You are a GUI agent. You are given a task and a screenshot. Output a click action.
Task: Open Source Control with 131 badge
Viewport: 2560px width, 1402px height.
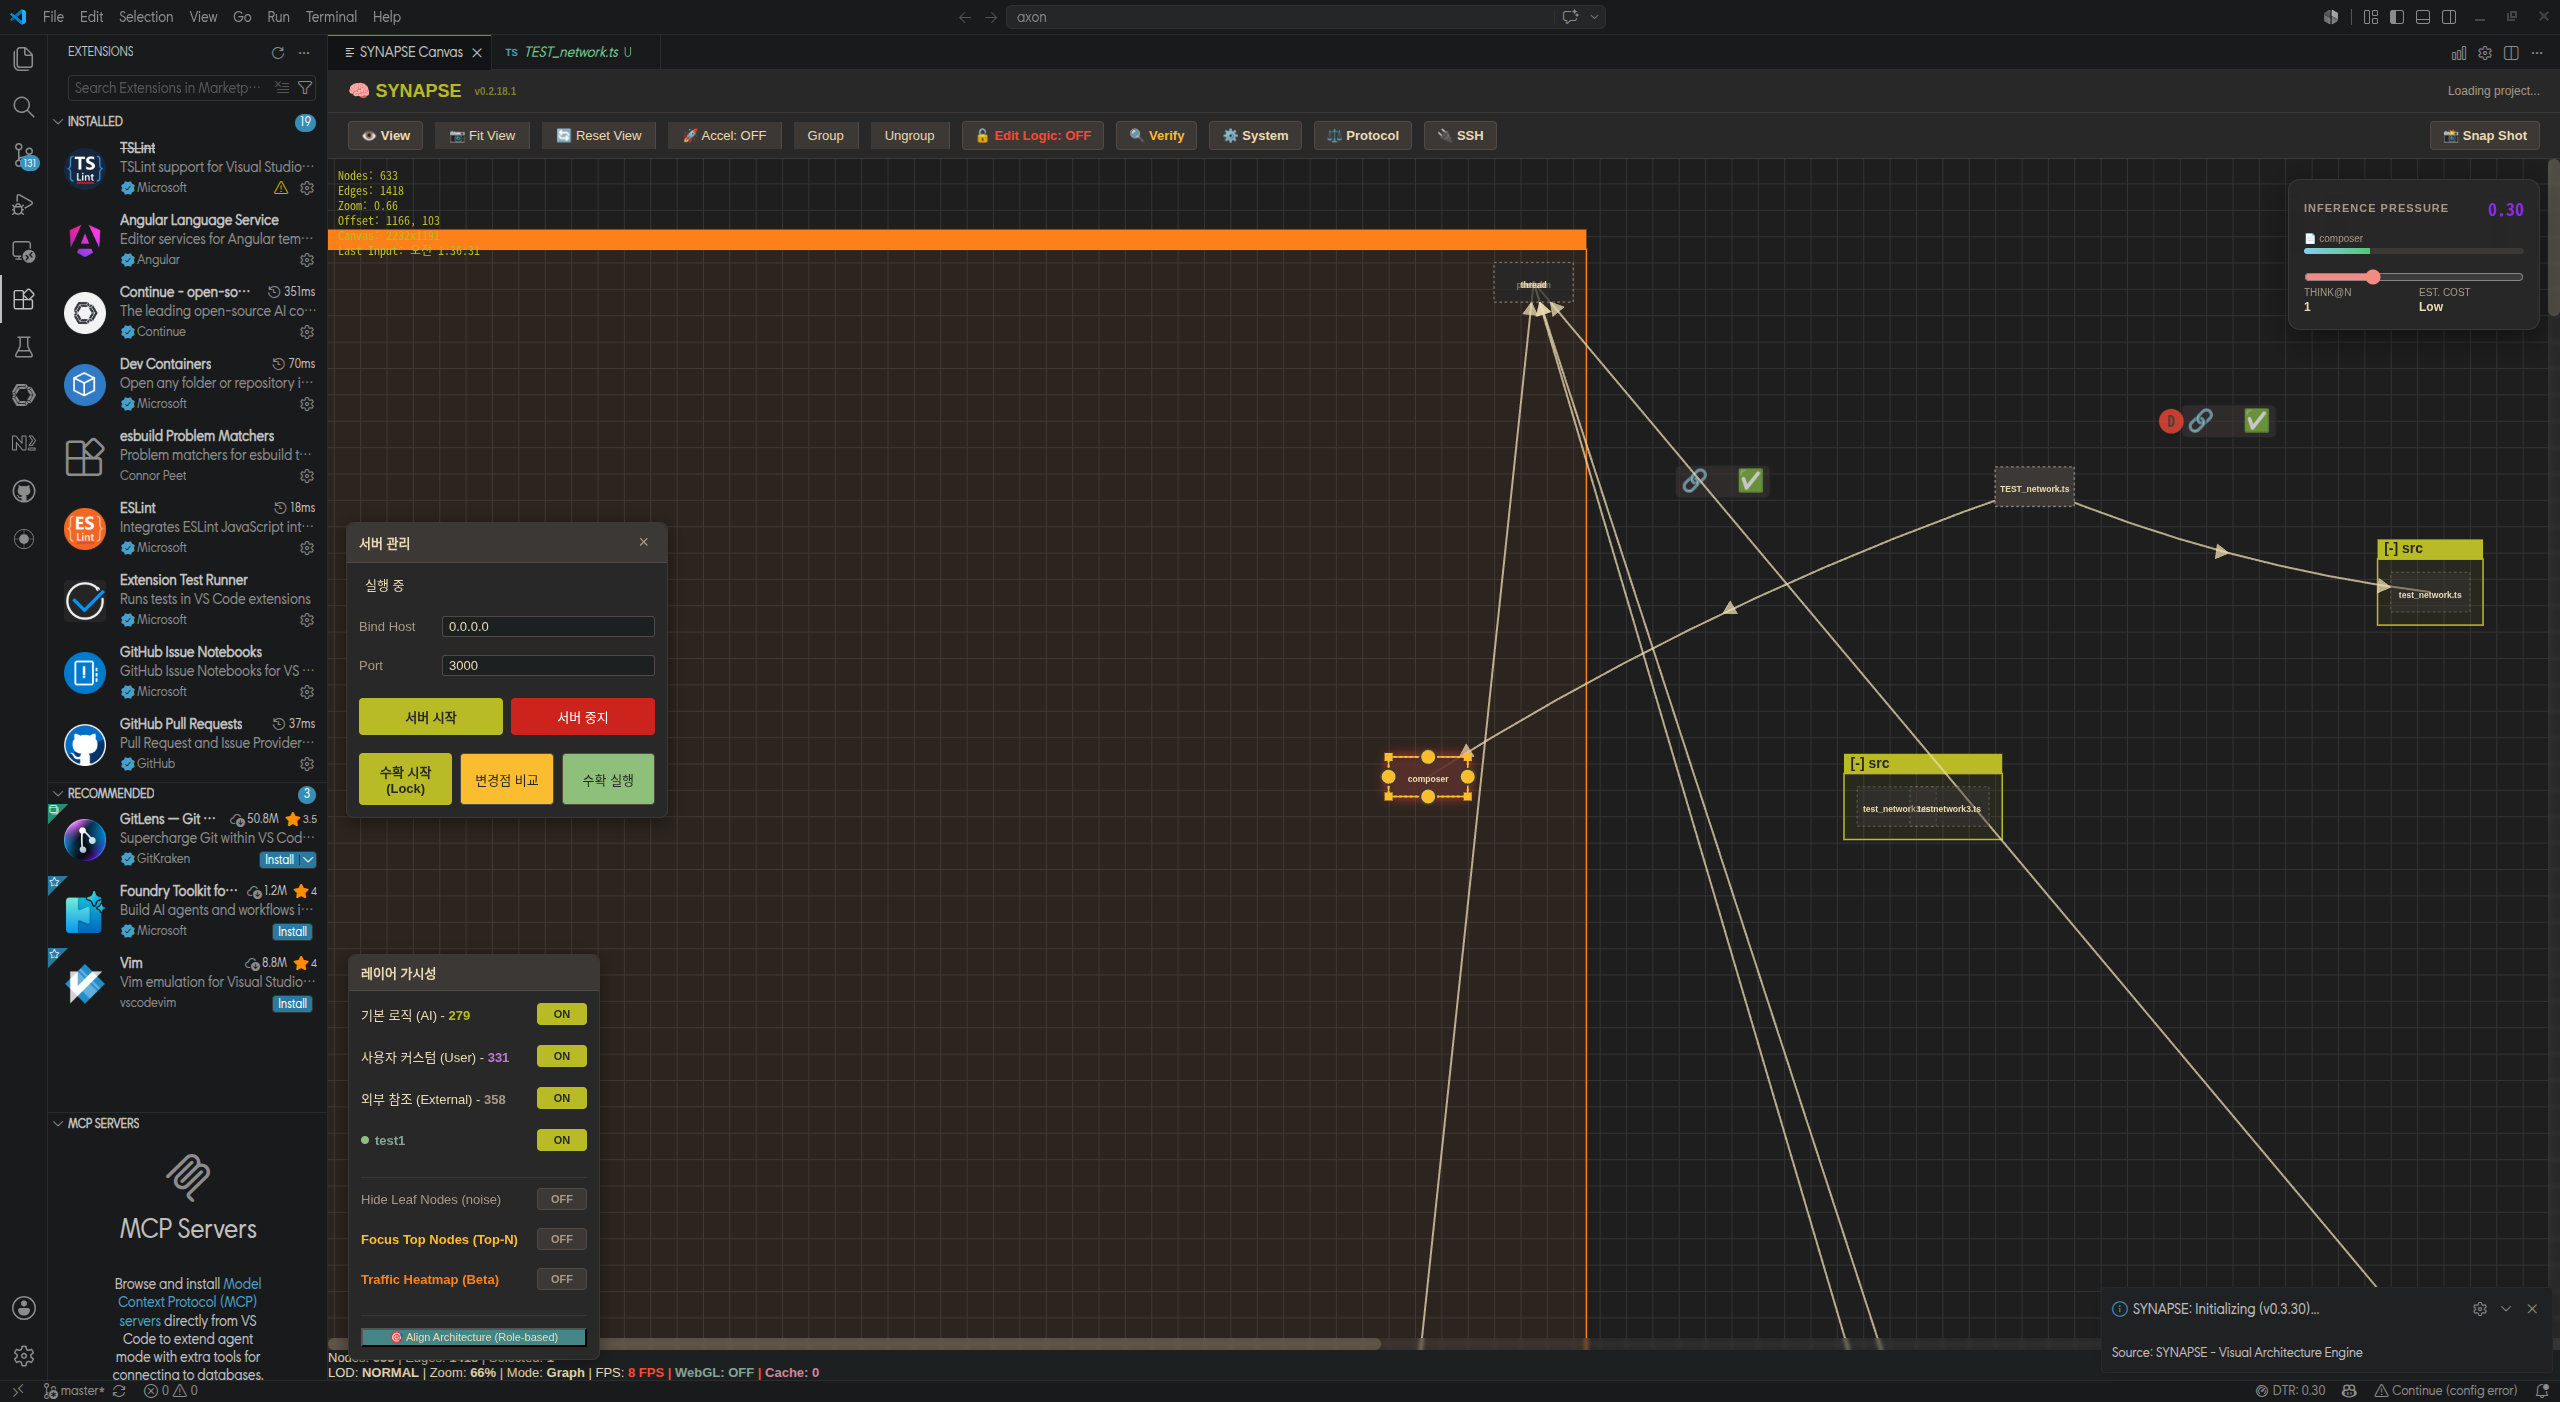23,155
